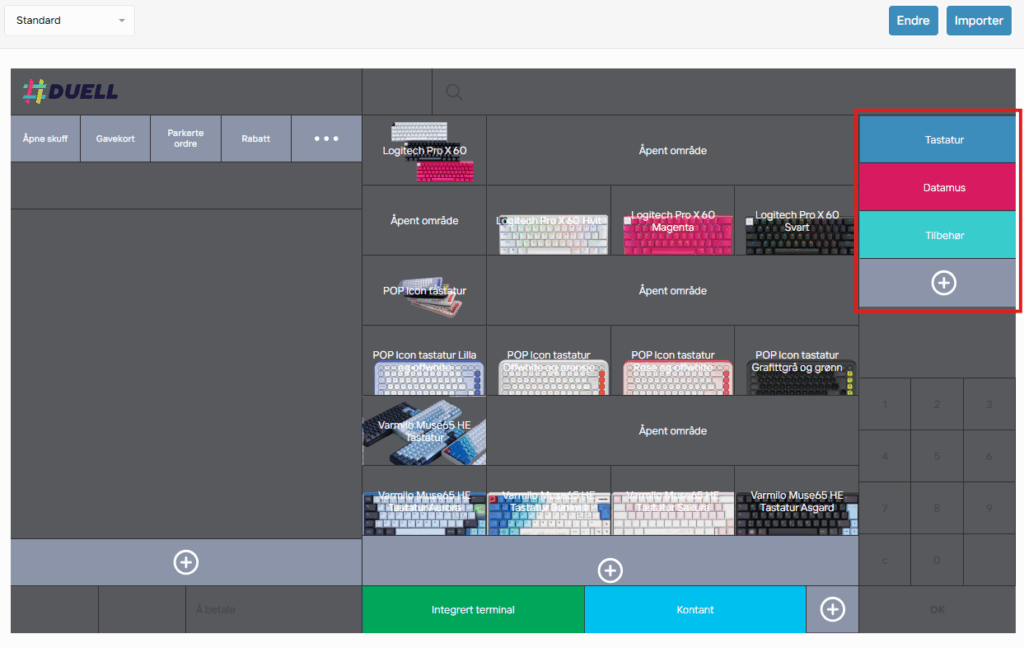1024x648 pixels.
Task: Click the plus icon below the category list
Action: 943,283
